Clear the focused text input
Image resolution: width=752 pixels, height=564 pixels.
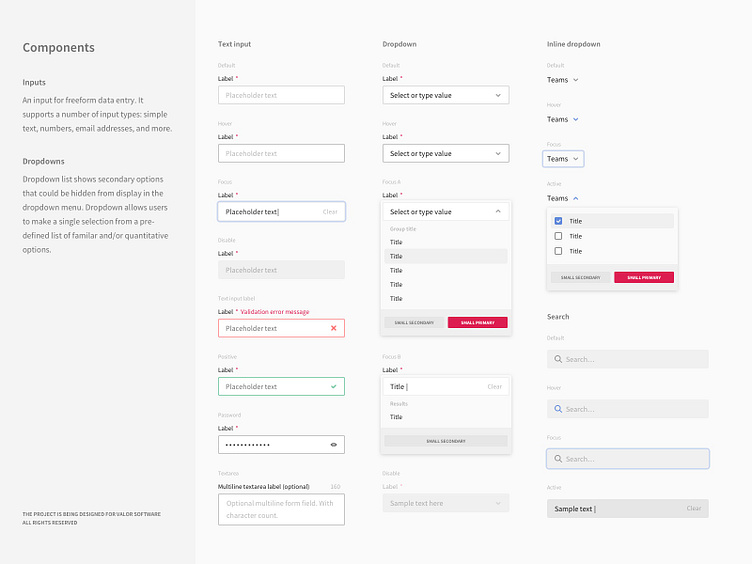click(330, 212)
